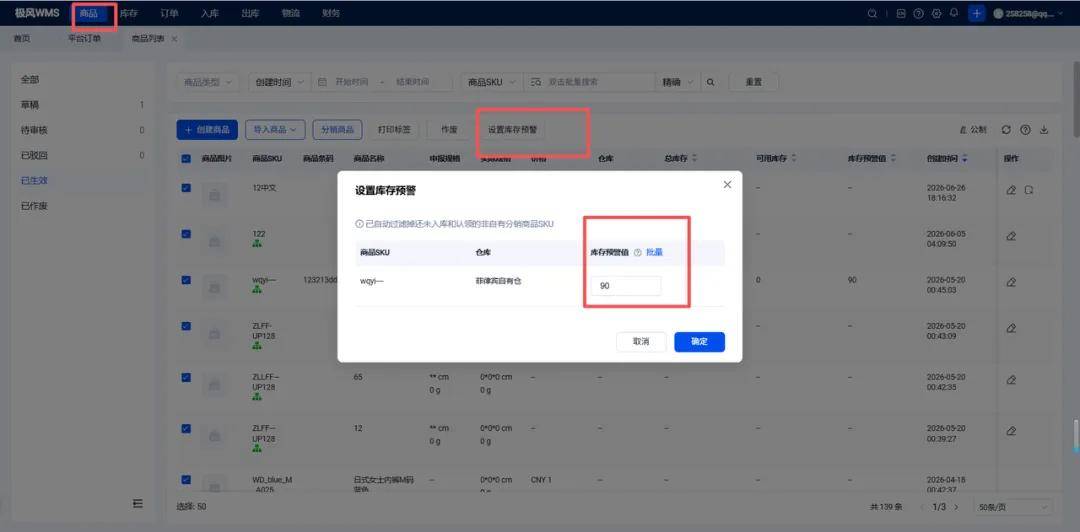The height and width of the screenshot is (532, 1080).
Task: Open the notifications bell icon
Action: click(x=954, y=13)
